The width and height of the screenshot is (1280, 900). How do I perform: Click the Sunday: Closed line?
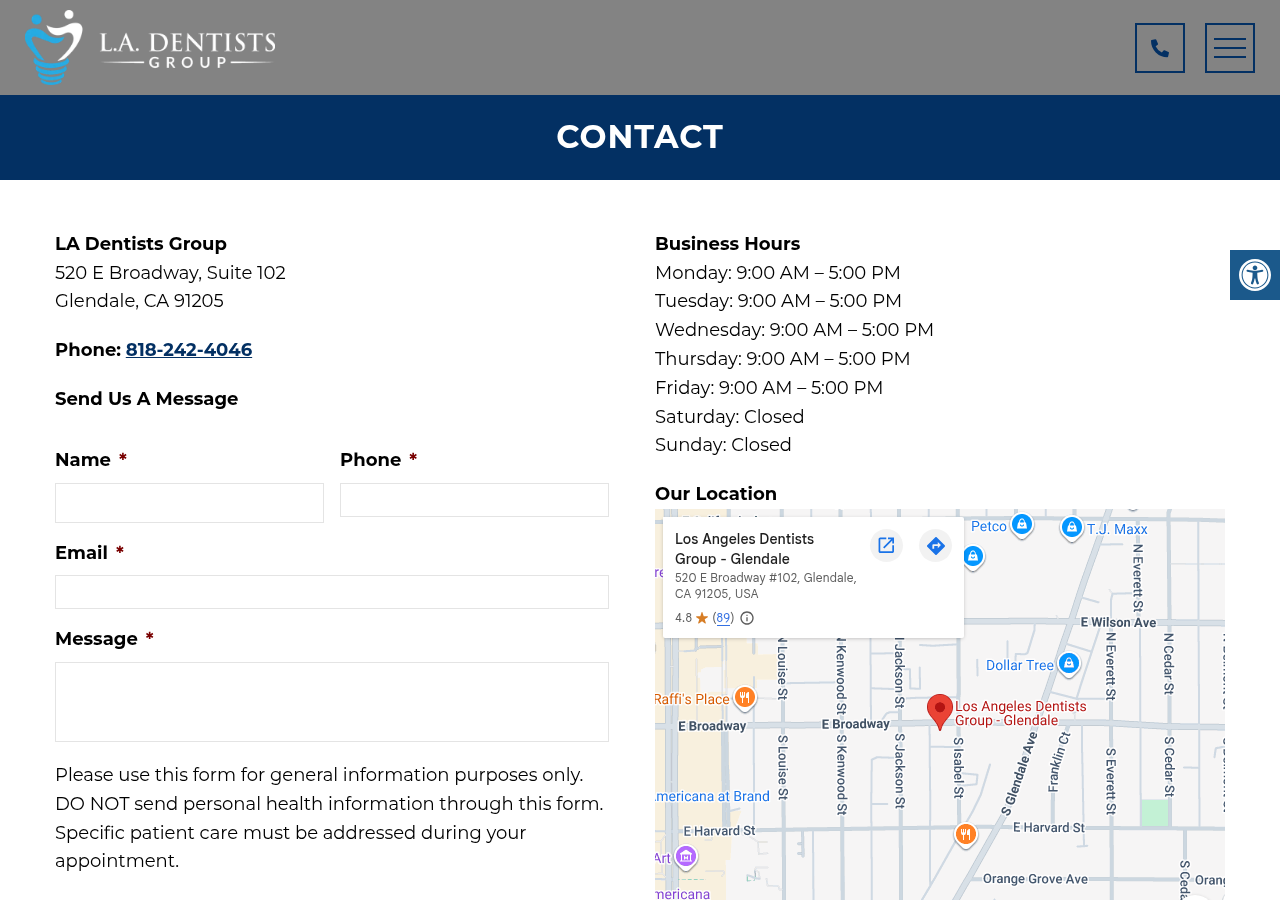click(723, 445)
